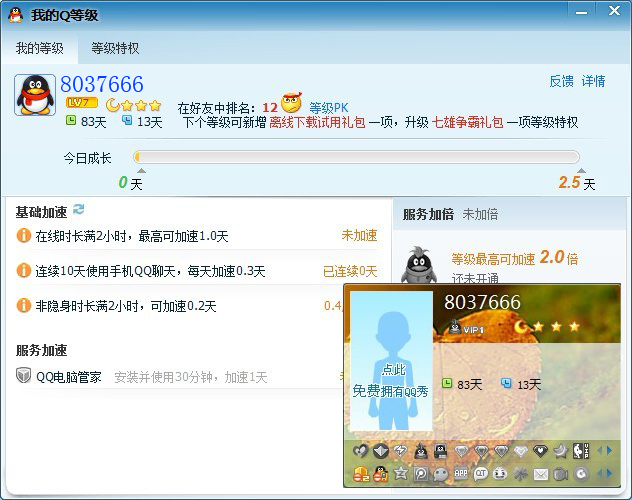Click 等级最高可加速 2.0 倍 text
This screenshot has height=500, width=632.
coord(514,258)
